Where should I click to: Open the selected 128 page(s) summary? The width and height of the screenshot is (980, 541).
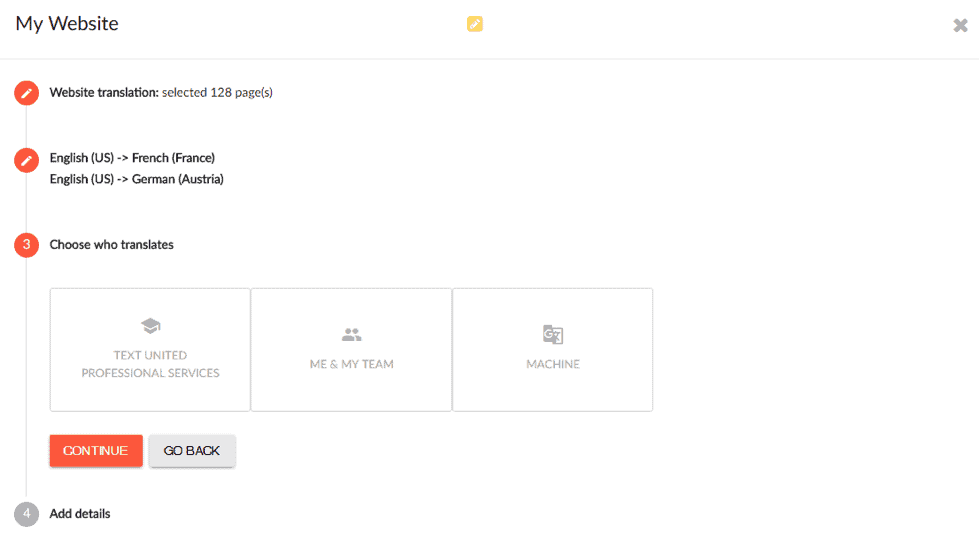click(217, 92)
